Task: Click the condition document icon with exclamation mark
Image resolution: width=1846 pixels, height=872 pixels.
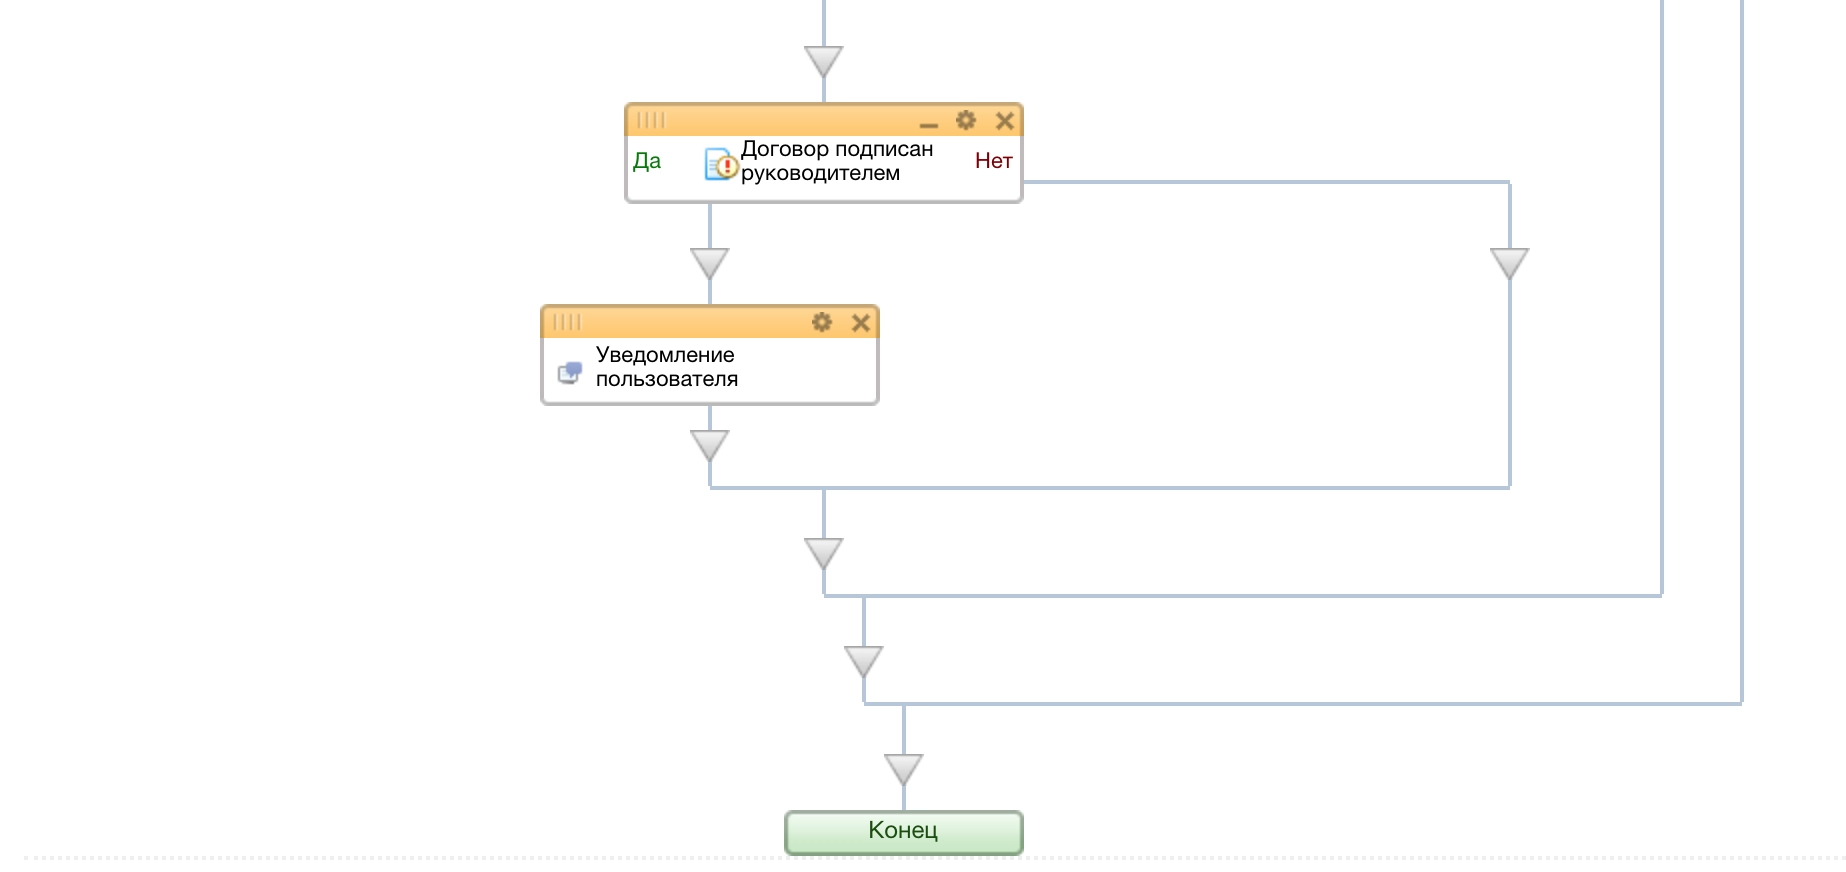Action: [x=721, y=164]
